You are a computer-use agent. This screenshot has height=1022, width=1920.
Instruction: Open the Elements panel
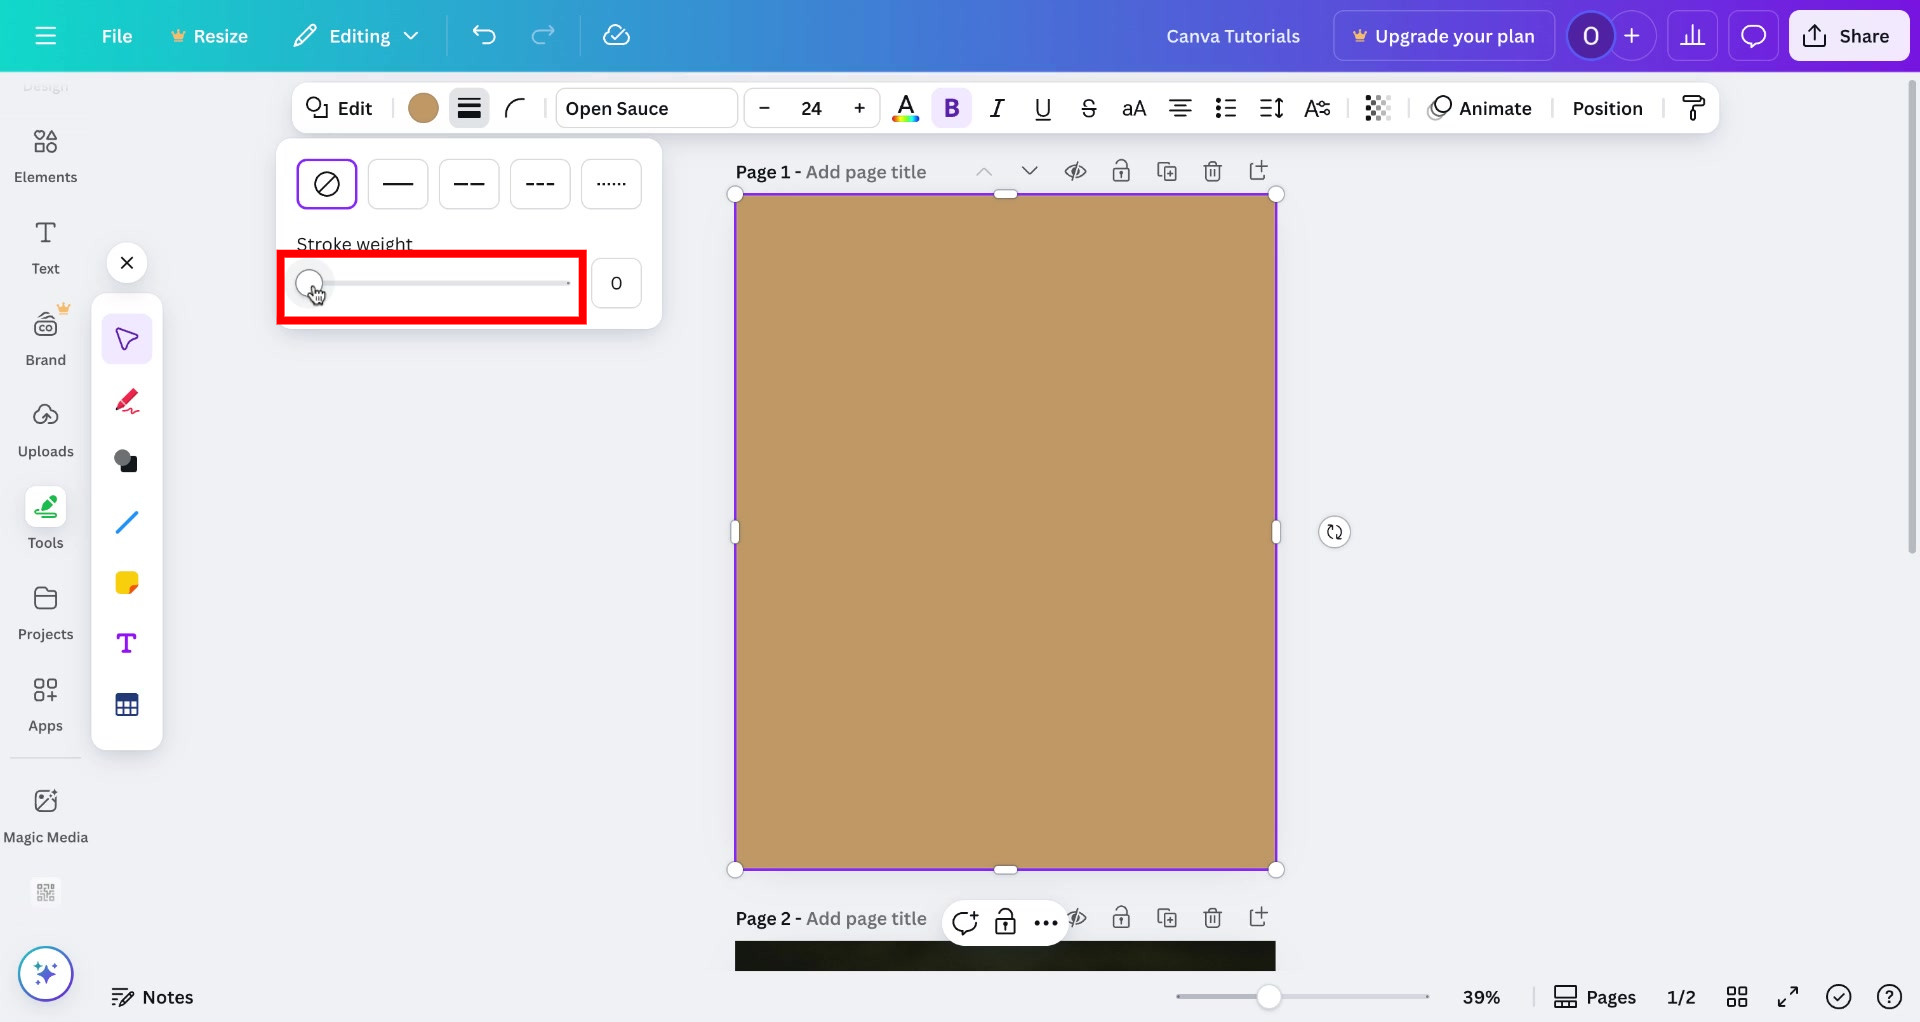(45, 155)
